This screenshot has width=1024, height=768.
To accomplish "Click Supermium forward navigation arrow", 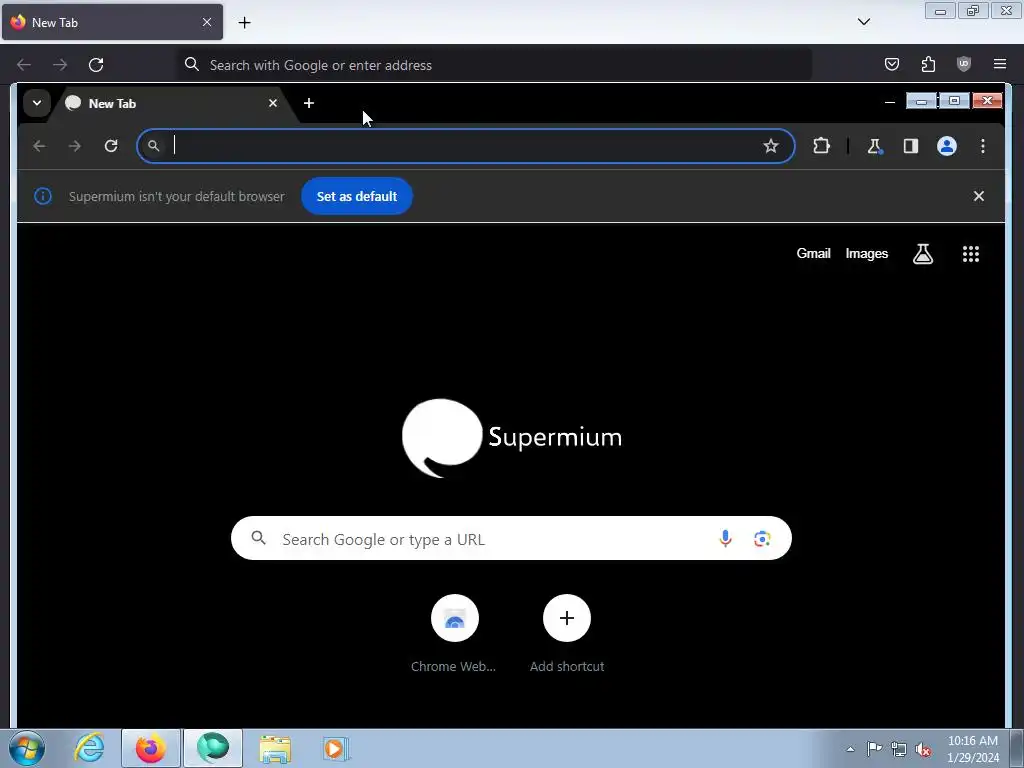I will 74,146.
